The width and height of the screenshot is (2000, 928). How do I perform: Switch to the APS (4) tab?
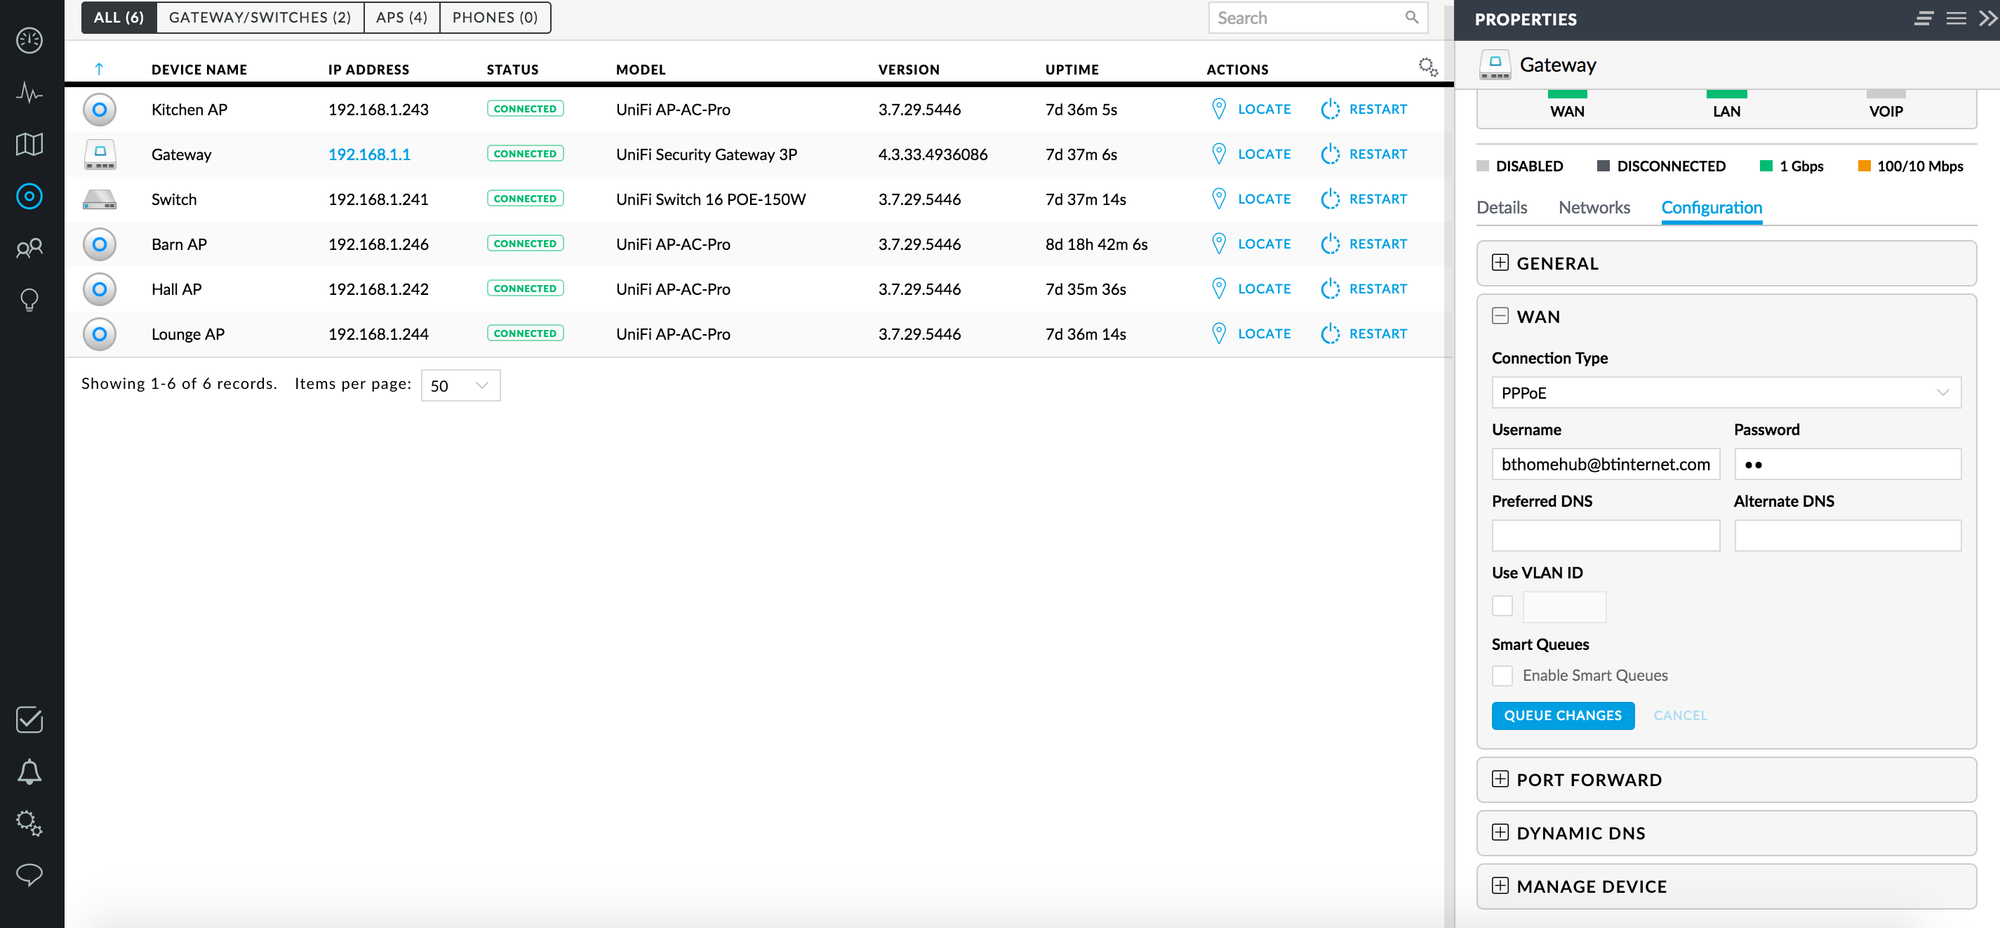click(401, 18)
